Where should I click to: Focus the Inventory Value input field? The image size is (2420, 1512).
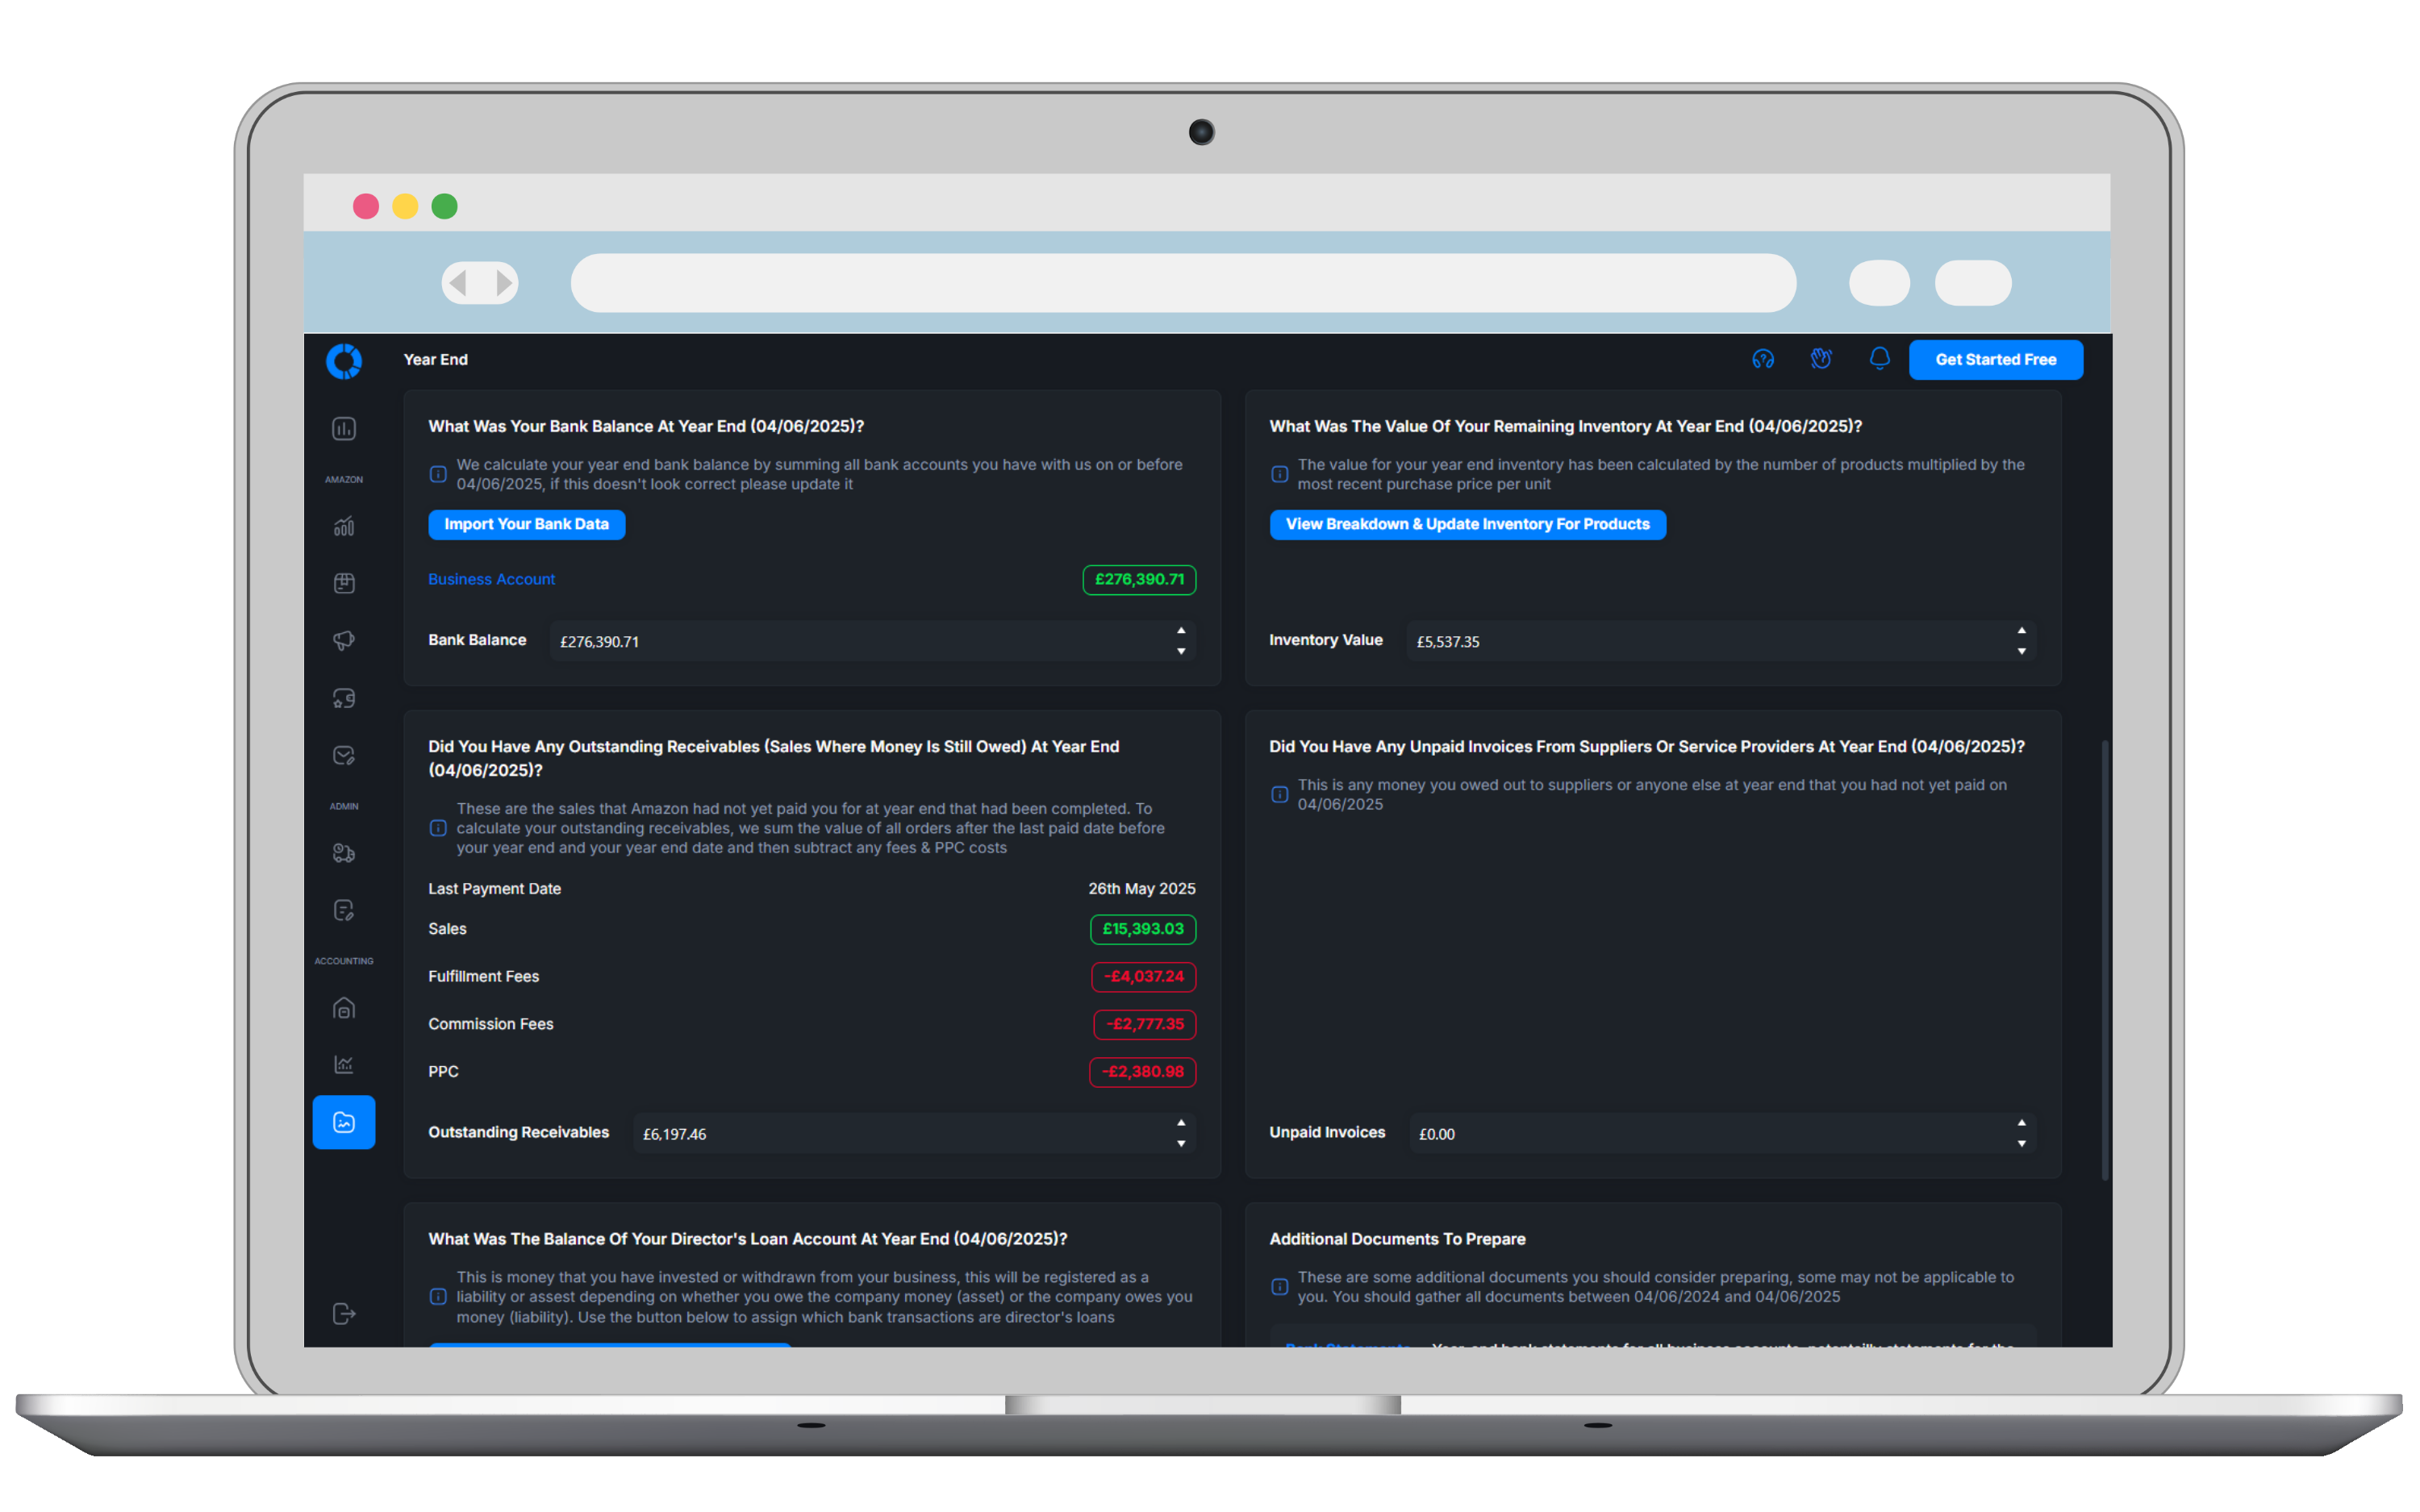[1722, 641]
